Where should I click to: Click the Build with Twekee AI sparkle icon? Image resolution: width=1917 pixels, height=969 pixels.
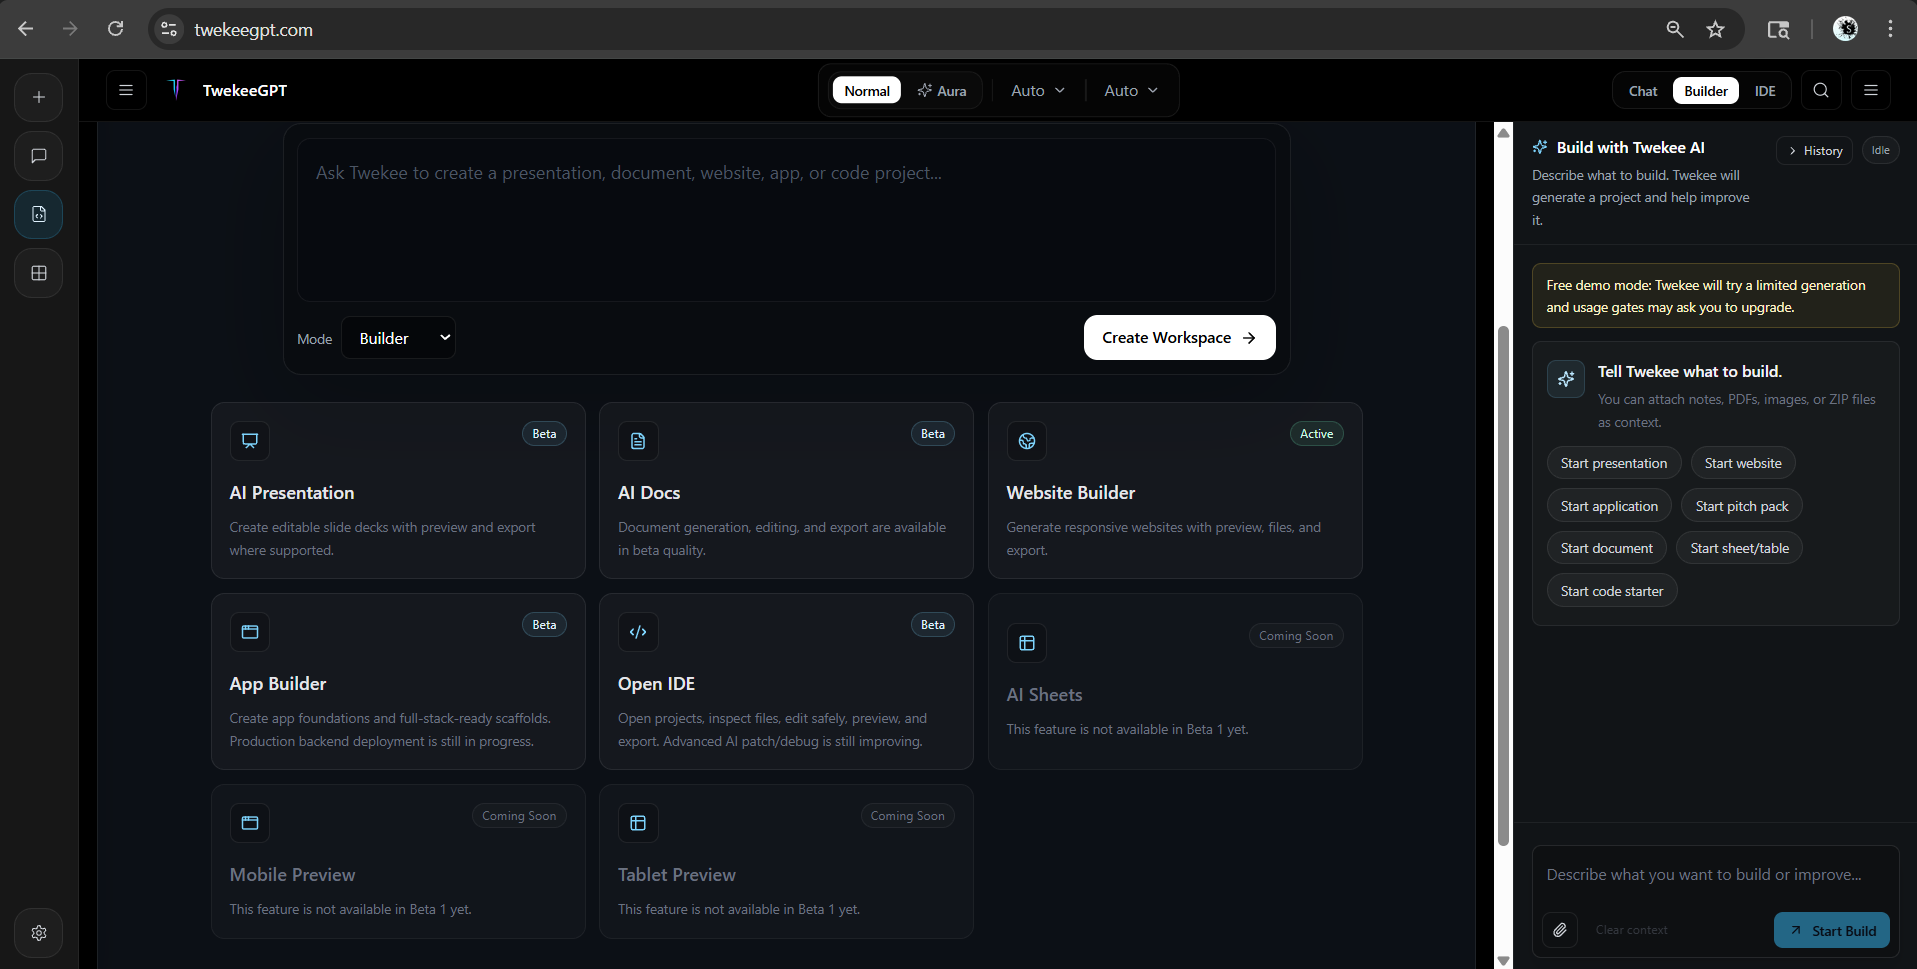(x=1540, y=147)
